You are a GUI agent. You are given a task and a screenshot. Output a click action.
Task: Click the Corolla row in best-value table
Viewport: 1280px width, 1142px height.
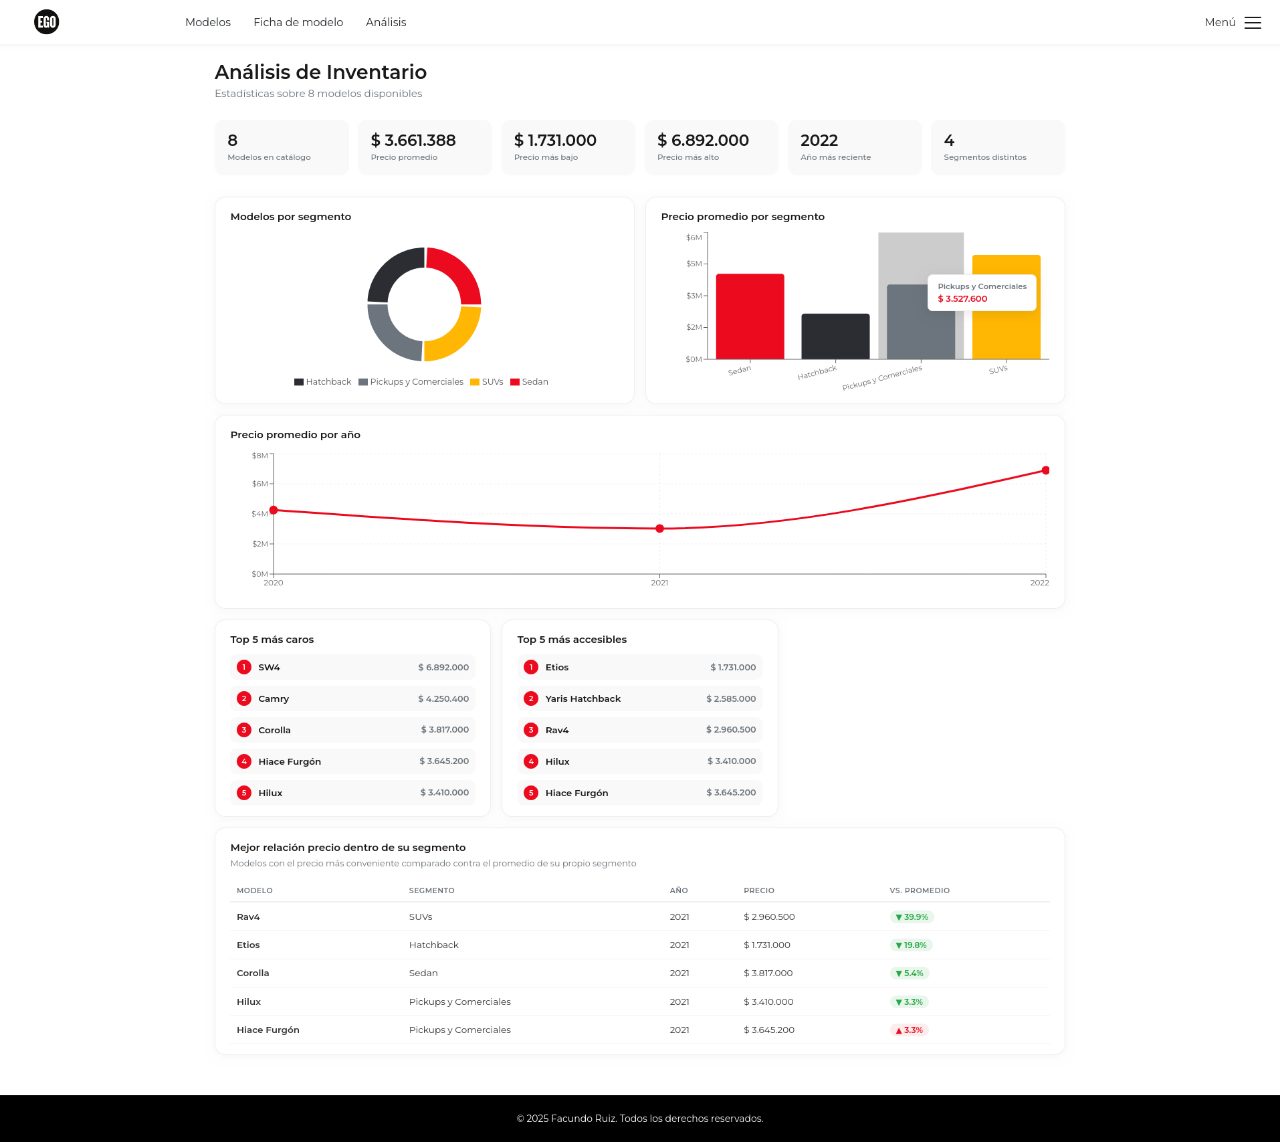point(640,973)
